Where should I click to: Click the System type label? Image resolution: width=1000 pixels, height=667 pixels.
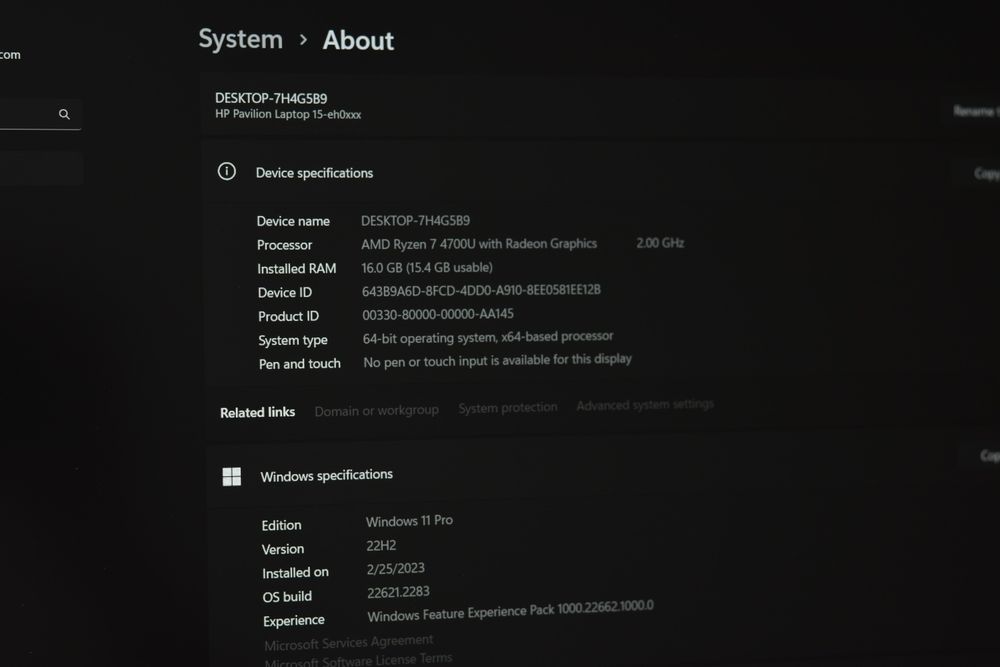[x=293, y=341]
